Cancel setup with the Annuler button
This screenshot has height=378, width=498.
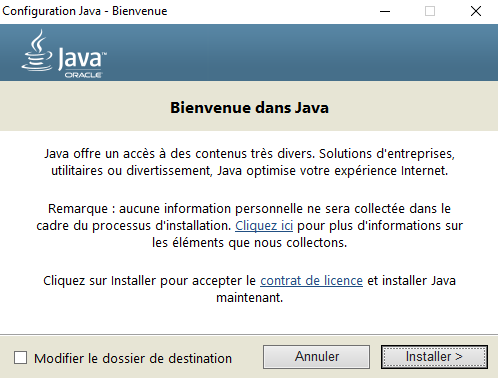[316, 357]
